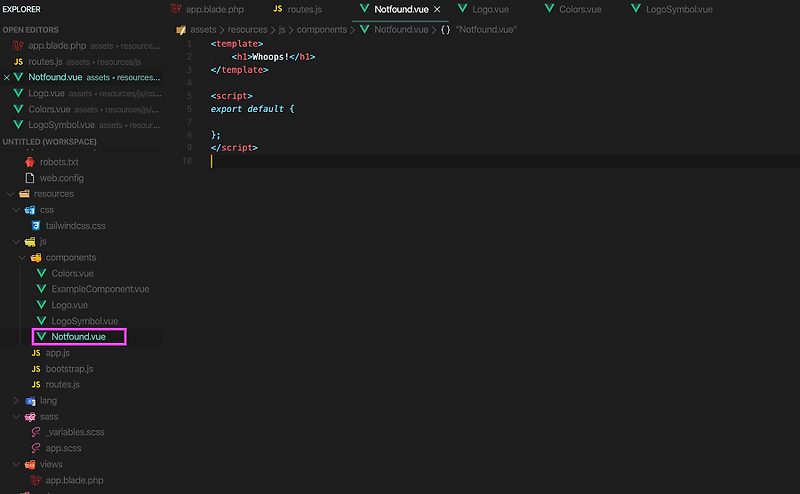Select 'js' in the breadcrumb path
Image resolution: width=800 pixels, height=494 pixels.
point(282,30)
